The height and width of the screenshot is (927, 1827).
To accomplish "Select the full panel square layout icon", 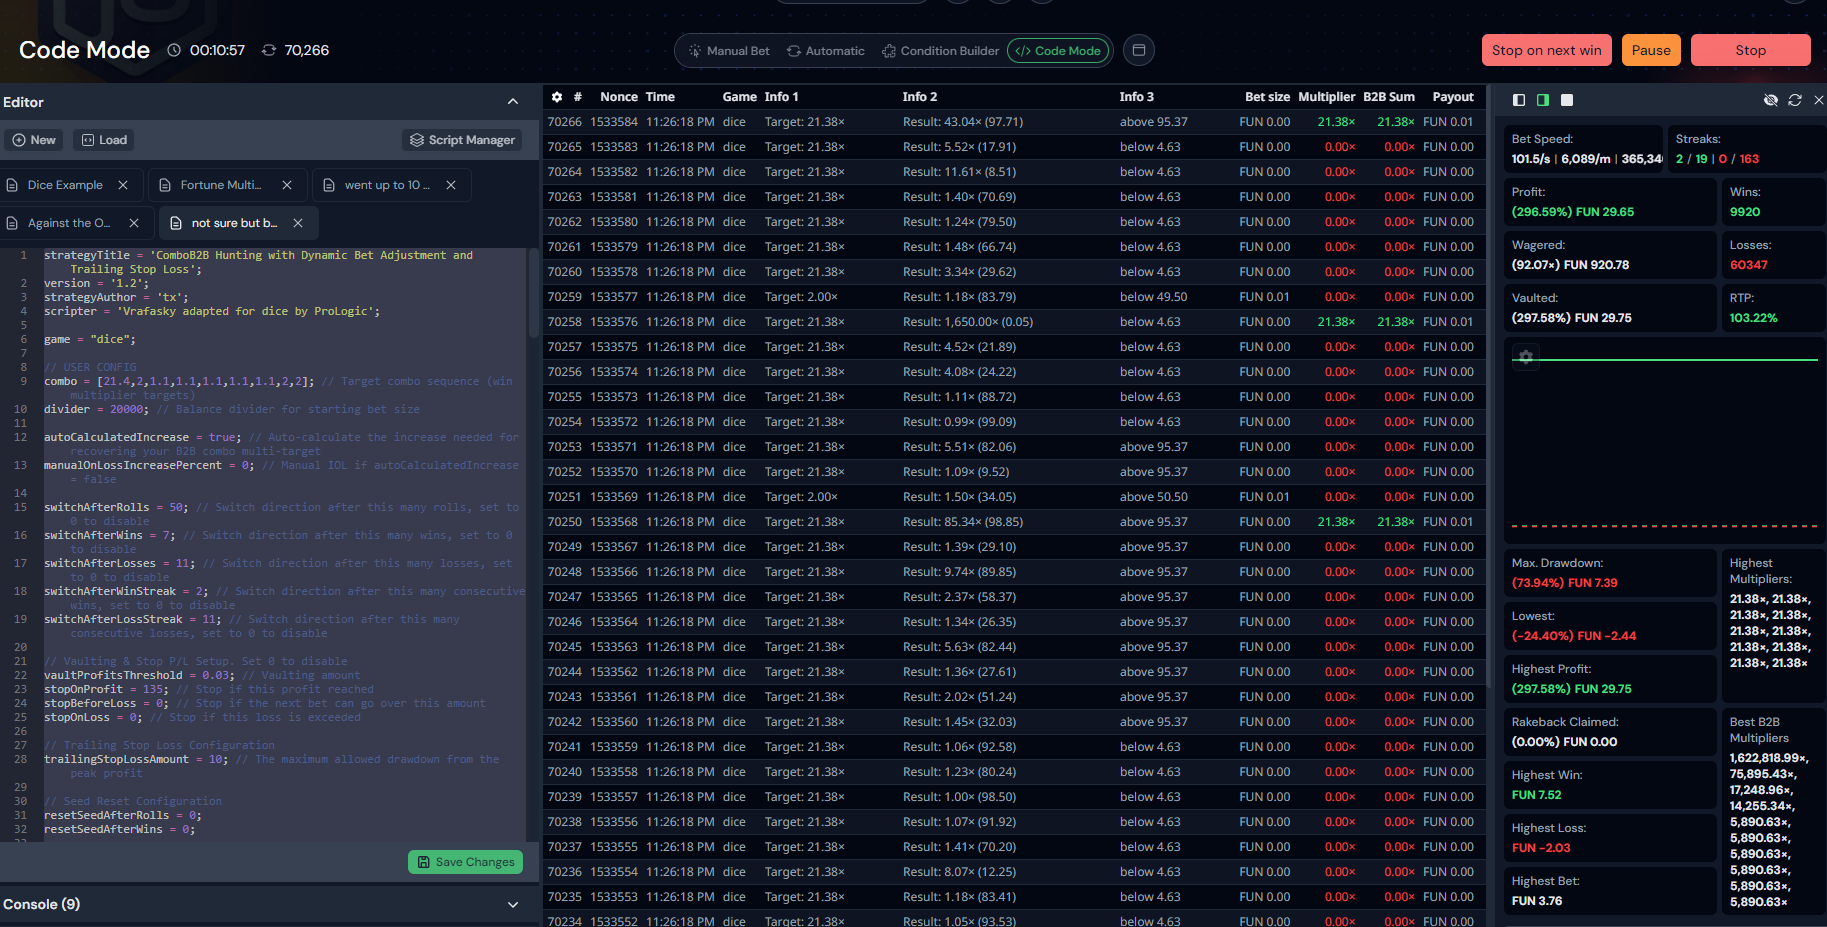I will click(x=1567, y=100).
